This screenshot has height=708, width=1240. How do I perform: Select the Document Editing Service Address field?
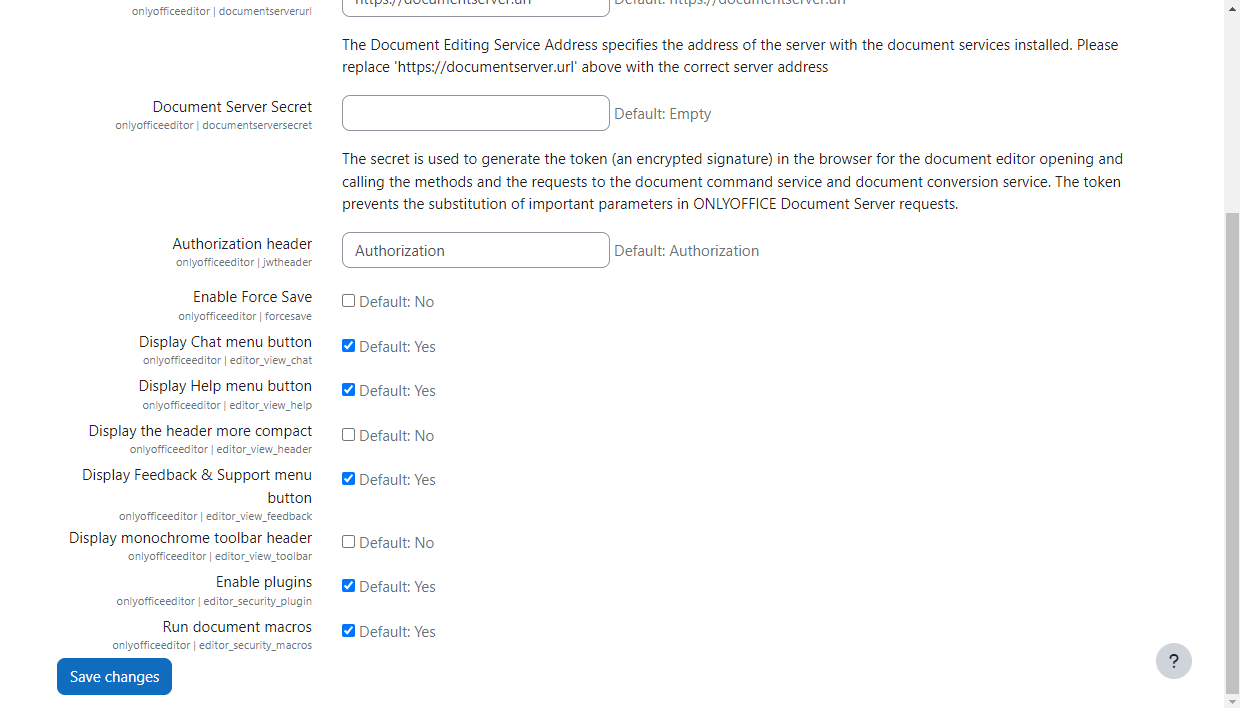pos(475,5)
